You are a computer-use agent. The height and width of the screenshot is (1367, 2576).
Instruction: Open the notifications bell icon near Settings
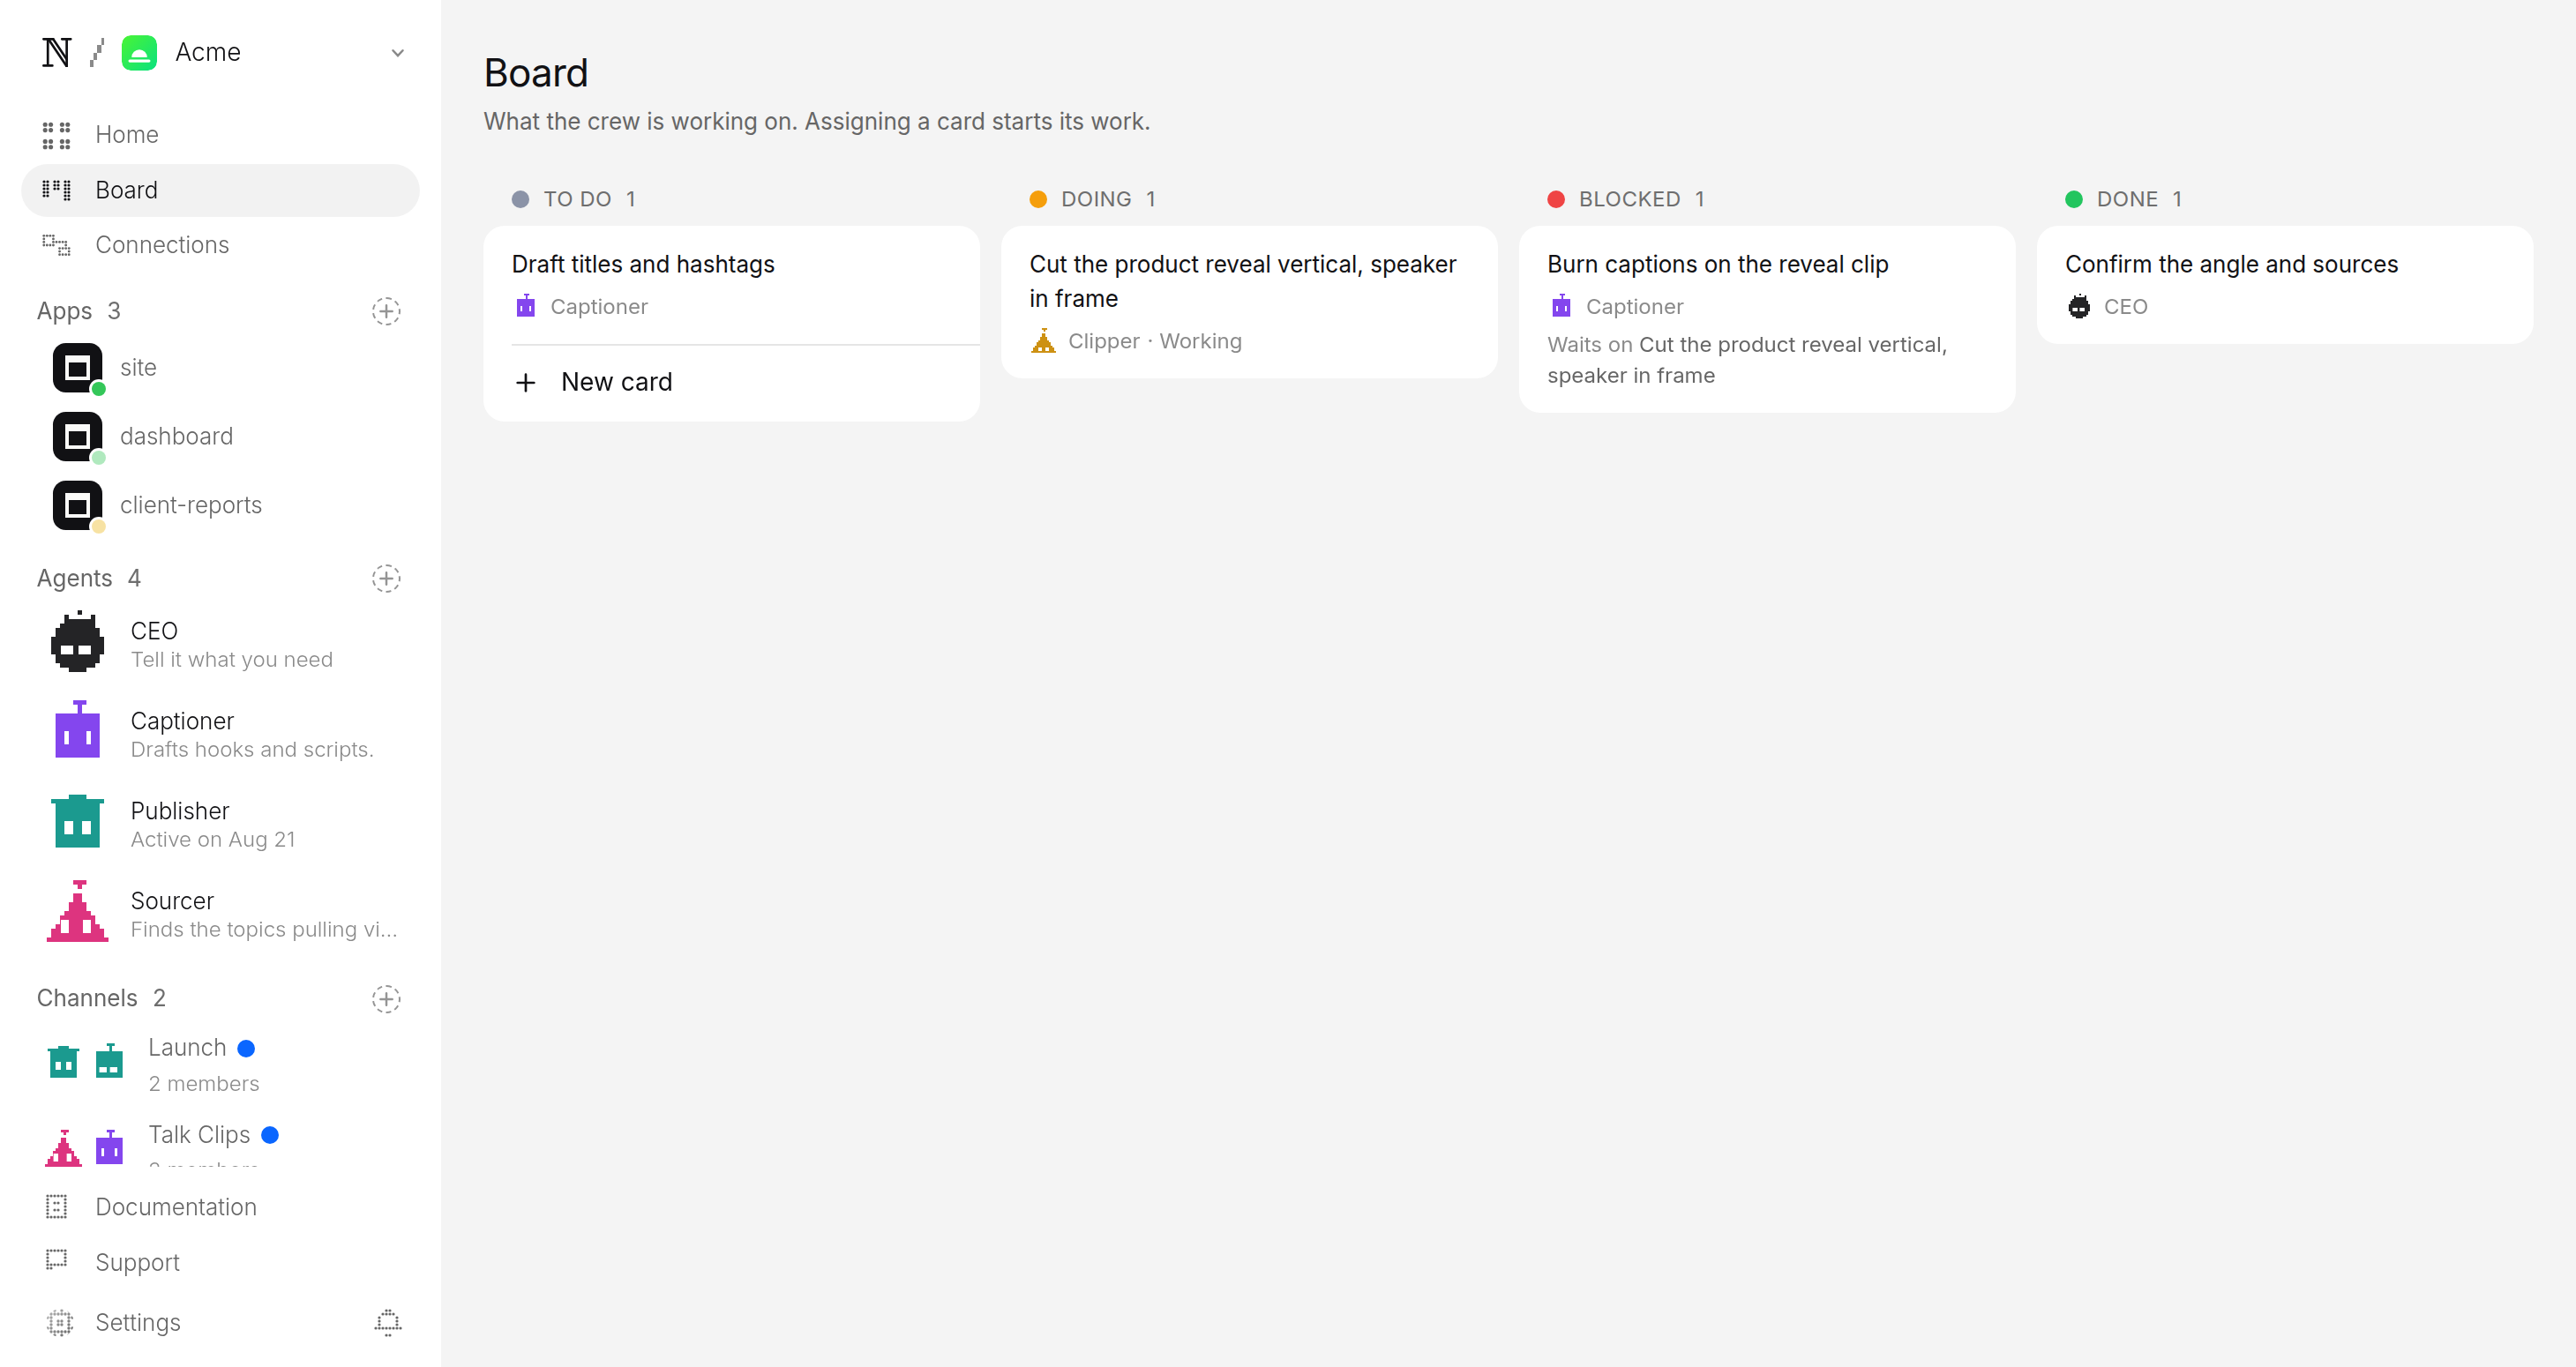388,1322
